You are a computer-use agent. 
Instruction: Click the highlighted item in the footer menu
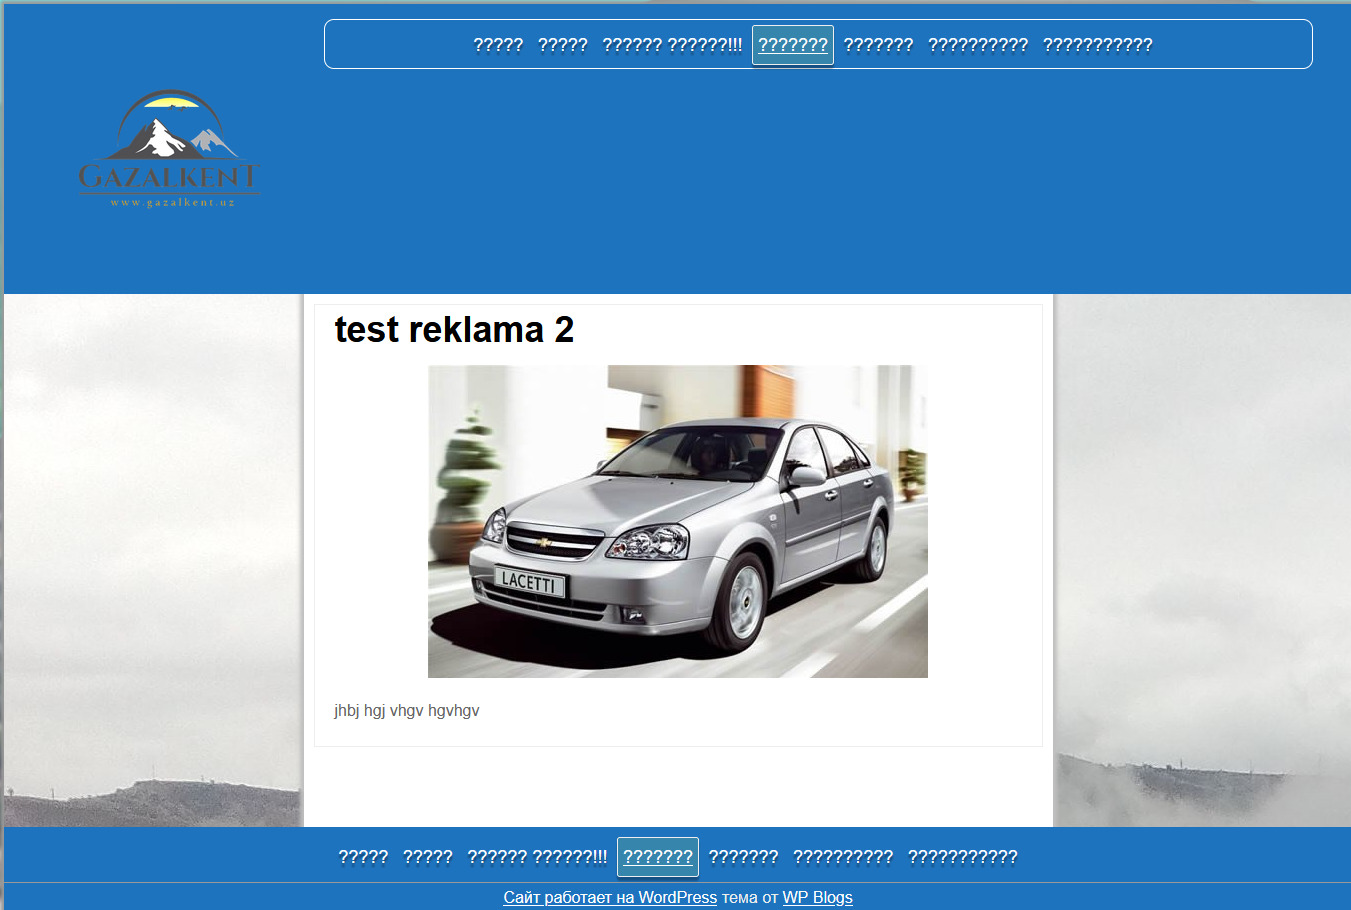657,857
